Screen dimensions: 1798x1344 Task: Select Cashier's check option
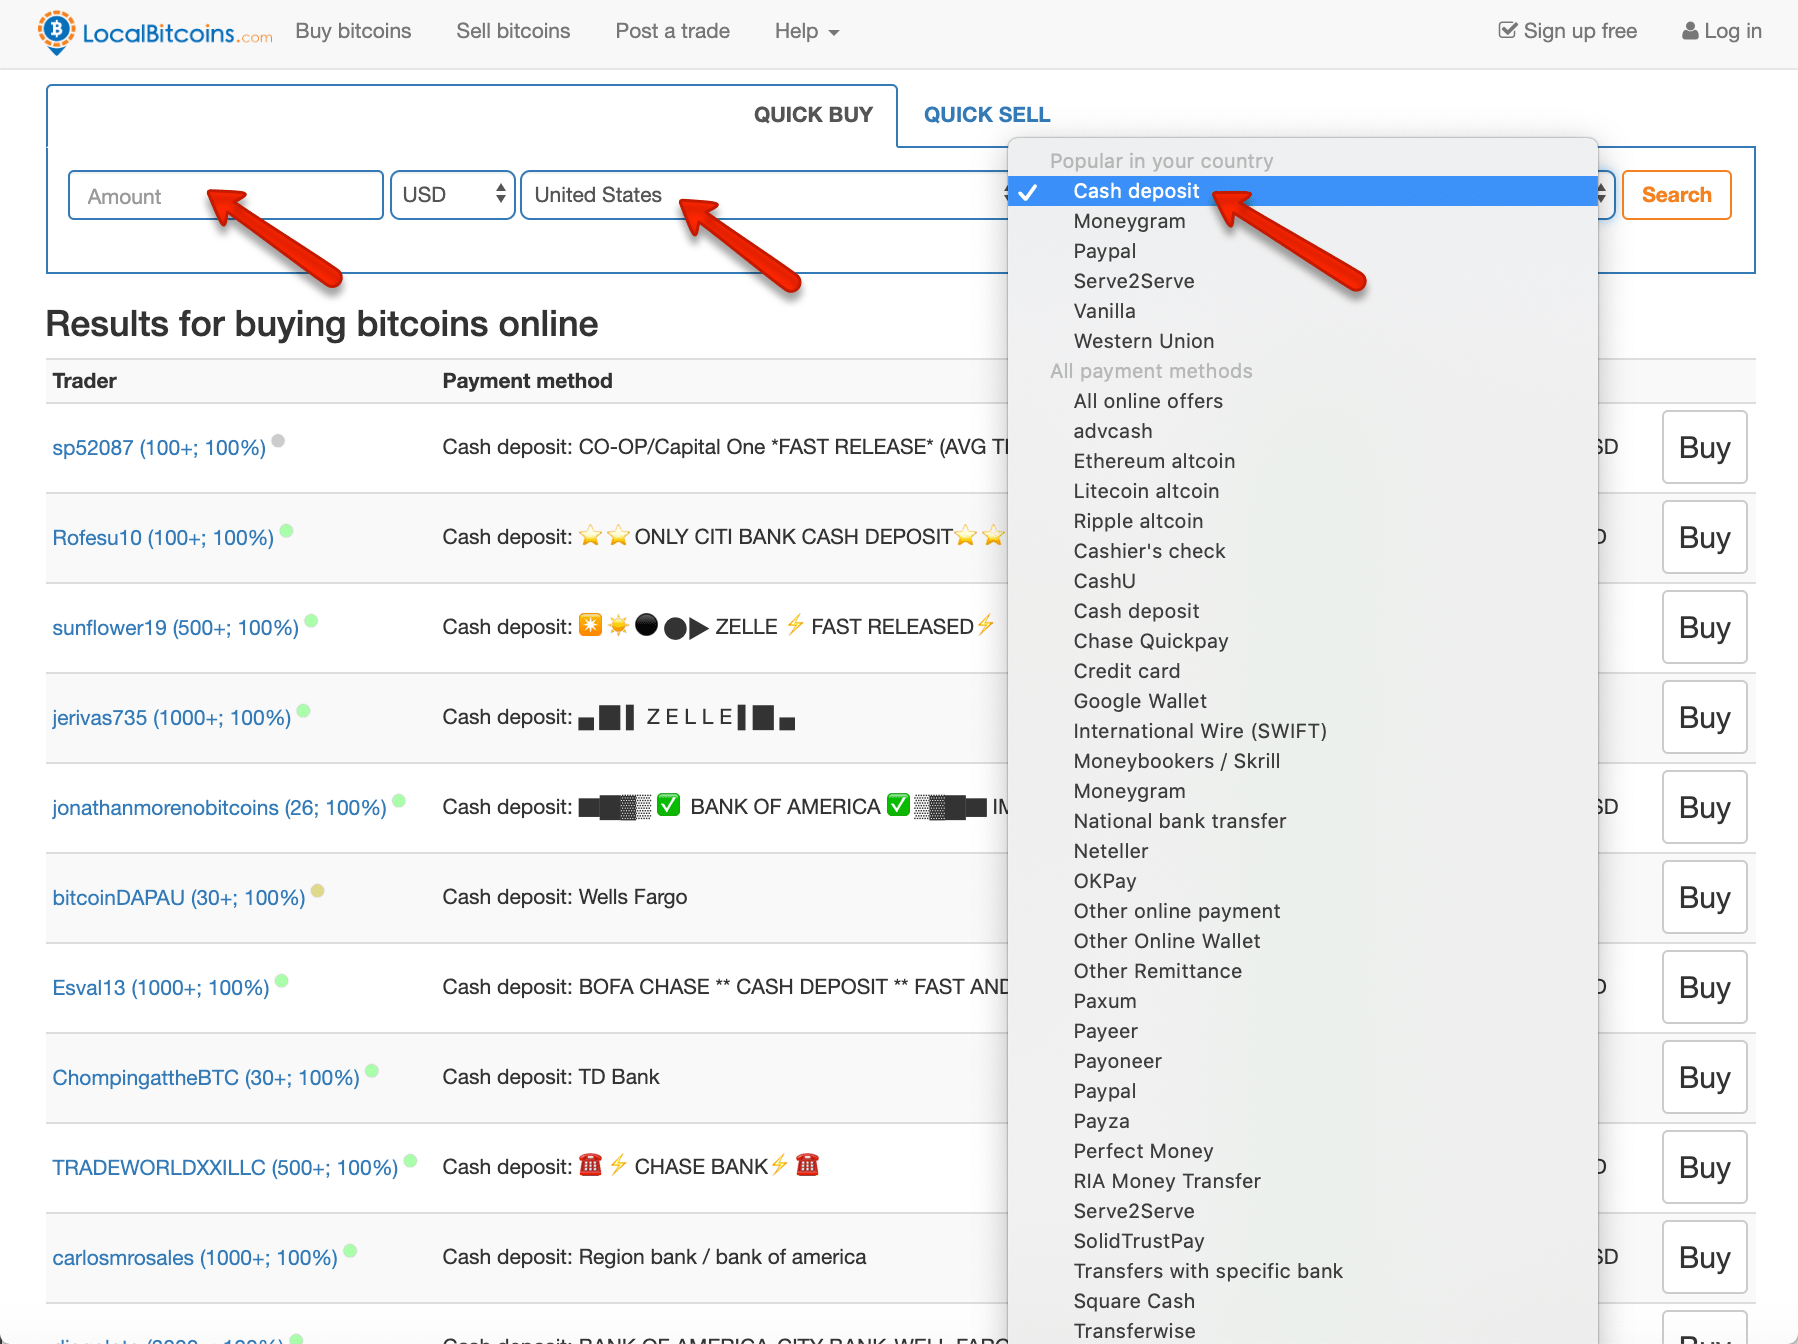1303,551
